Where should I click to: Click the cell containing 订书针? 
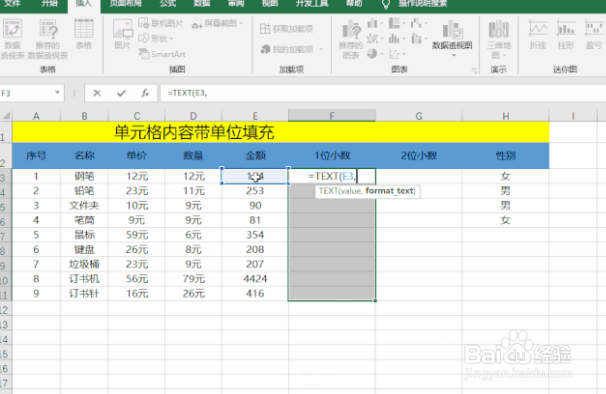coord(84,293)
